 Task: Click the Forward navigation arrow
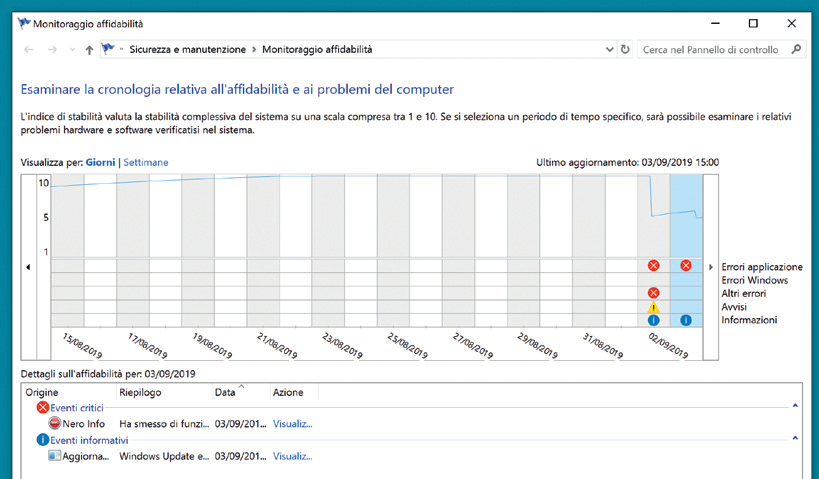pyautogui.click(x=52, y=50)
